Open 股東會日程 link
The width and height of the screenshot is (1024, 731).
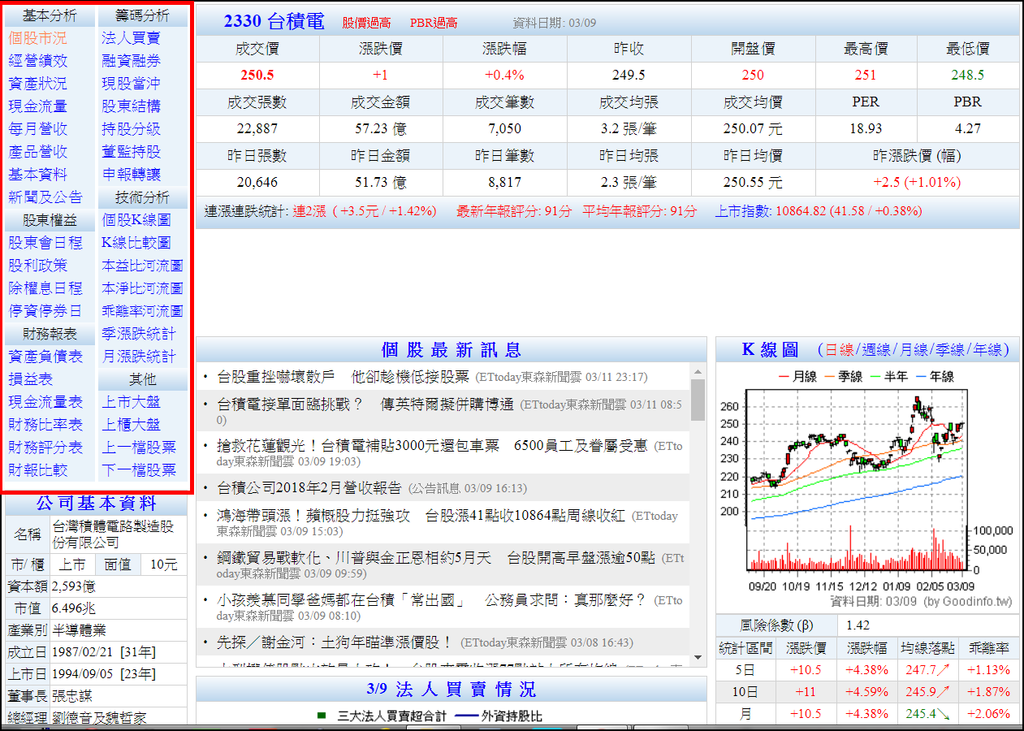[45, 243]
